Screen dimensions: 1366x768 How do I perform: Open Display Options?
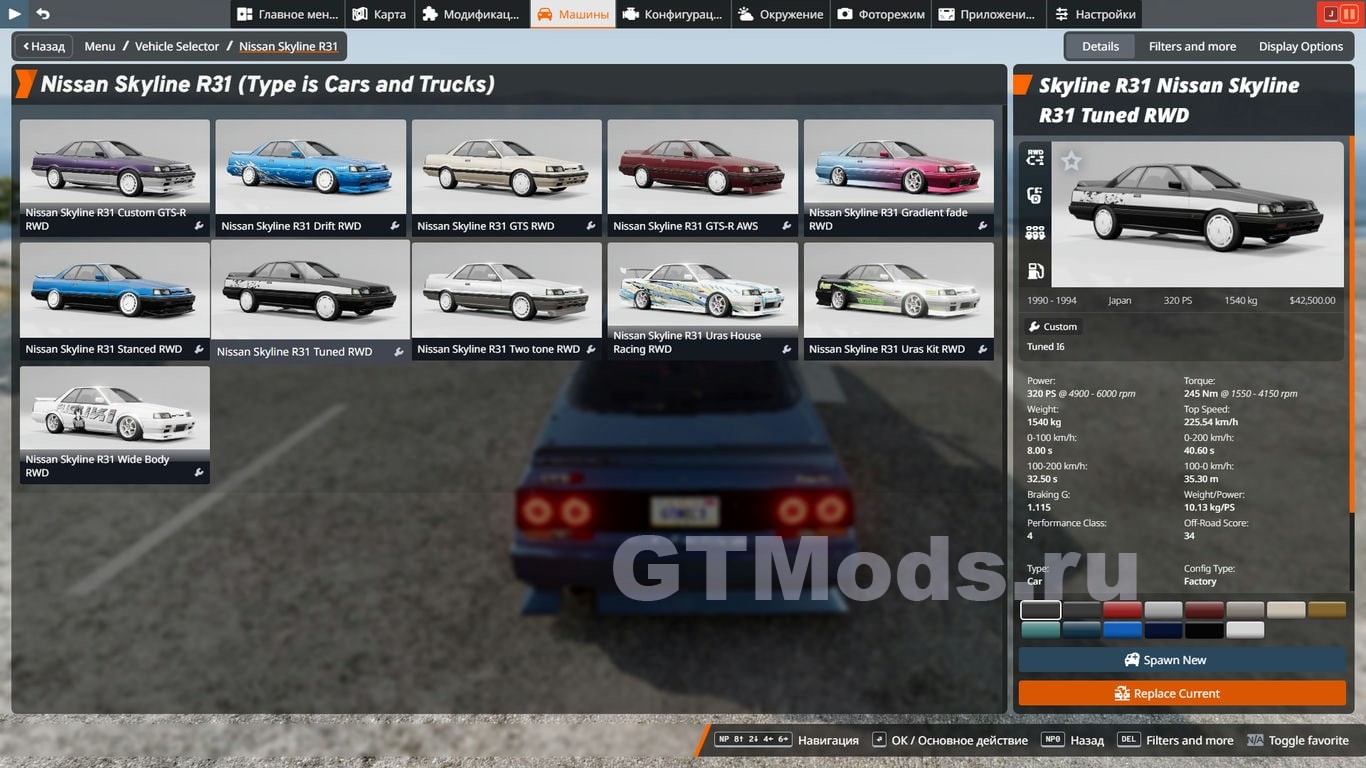(x=1300, y=46)
